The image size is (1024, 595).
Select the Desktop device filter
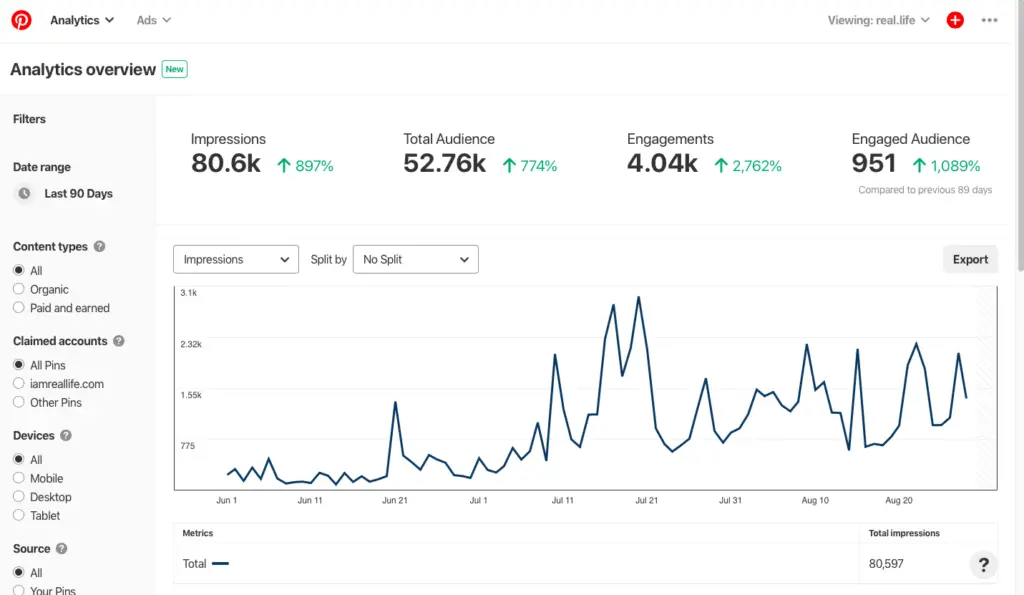click(18, 496)
